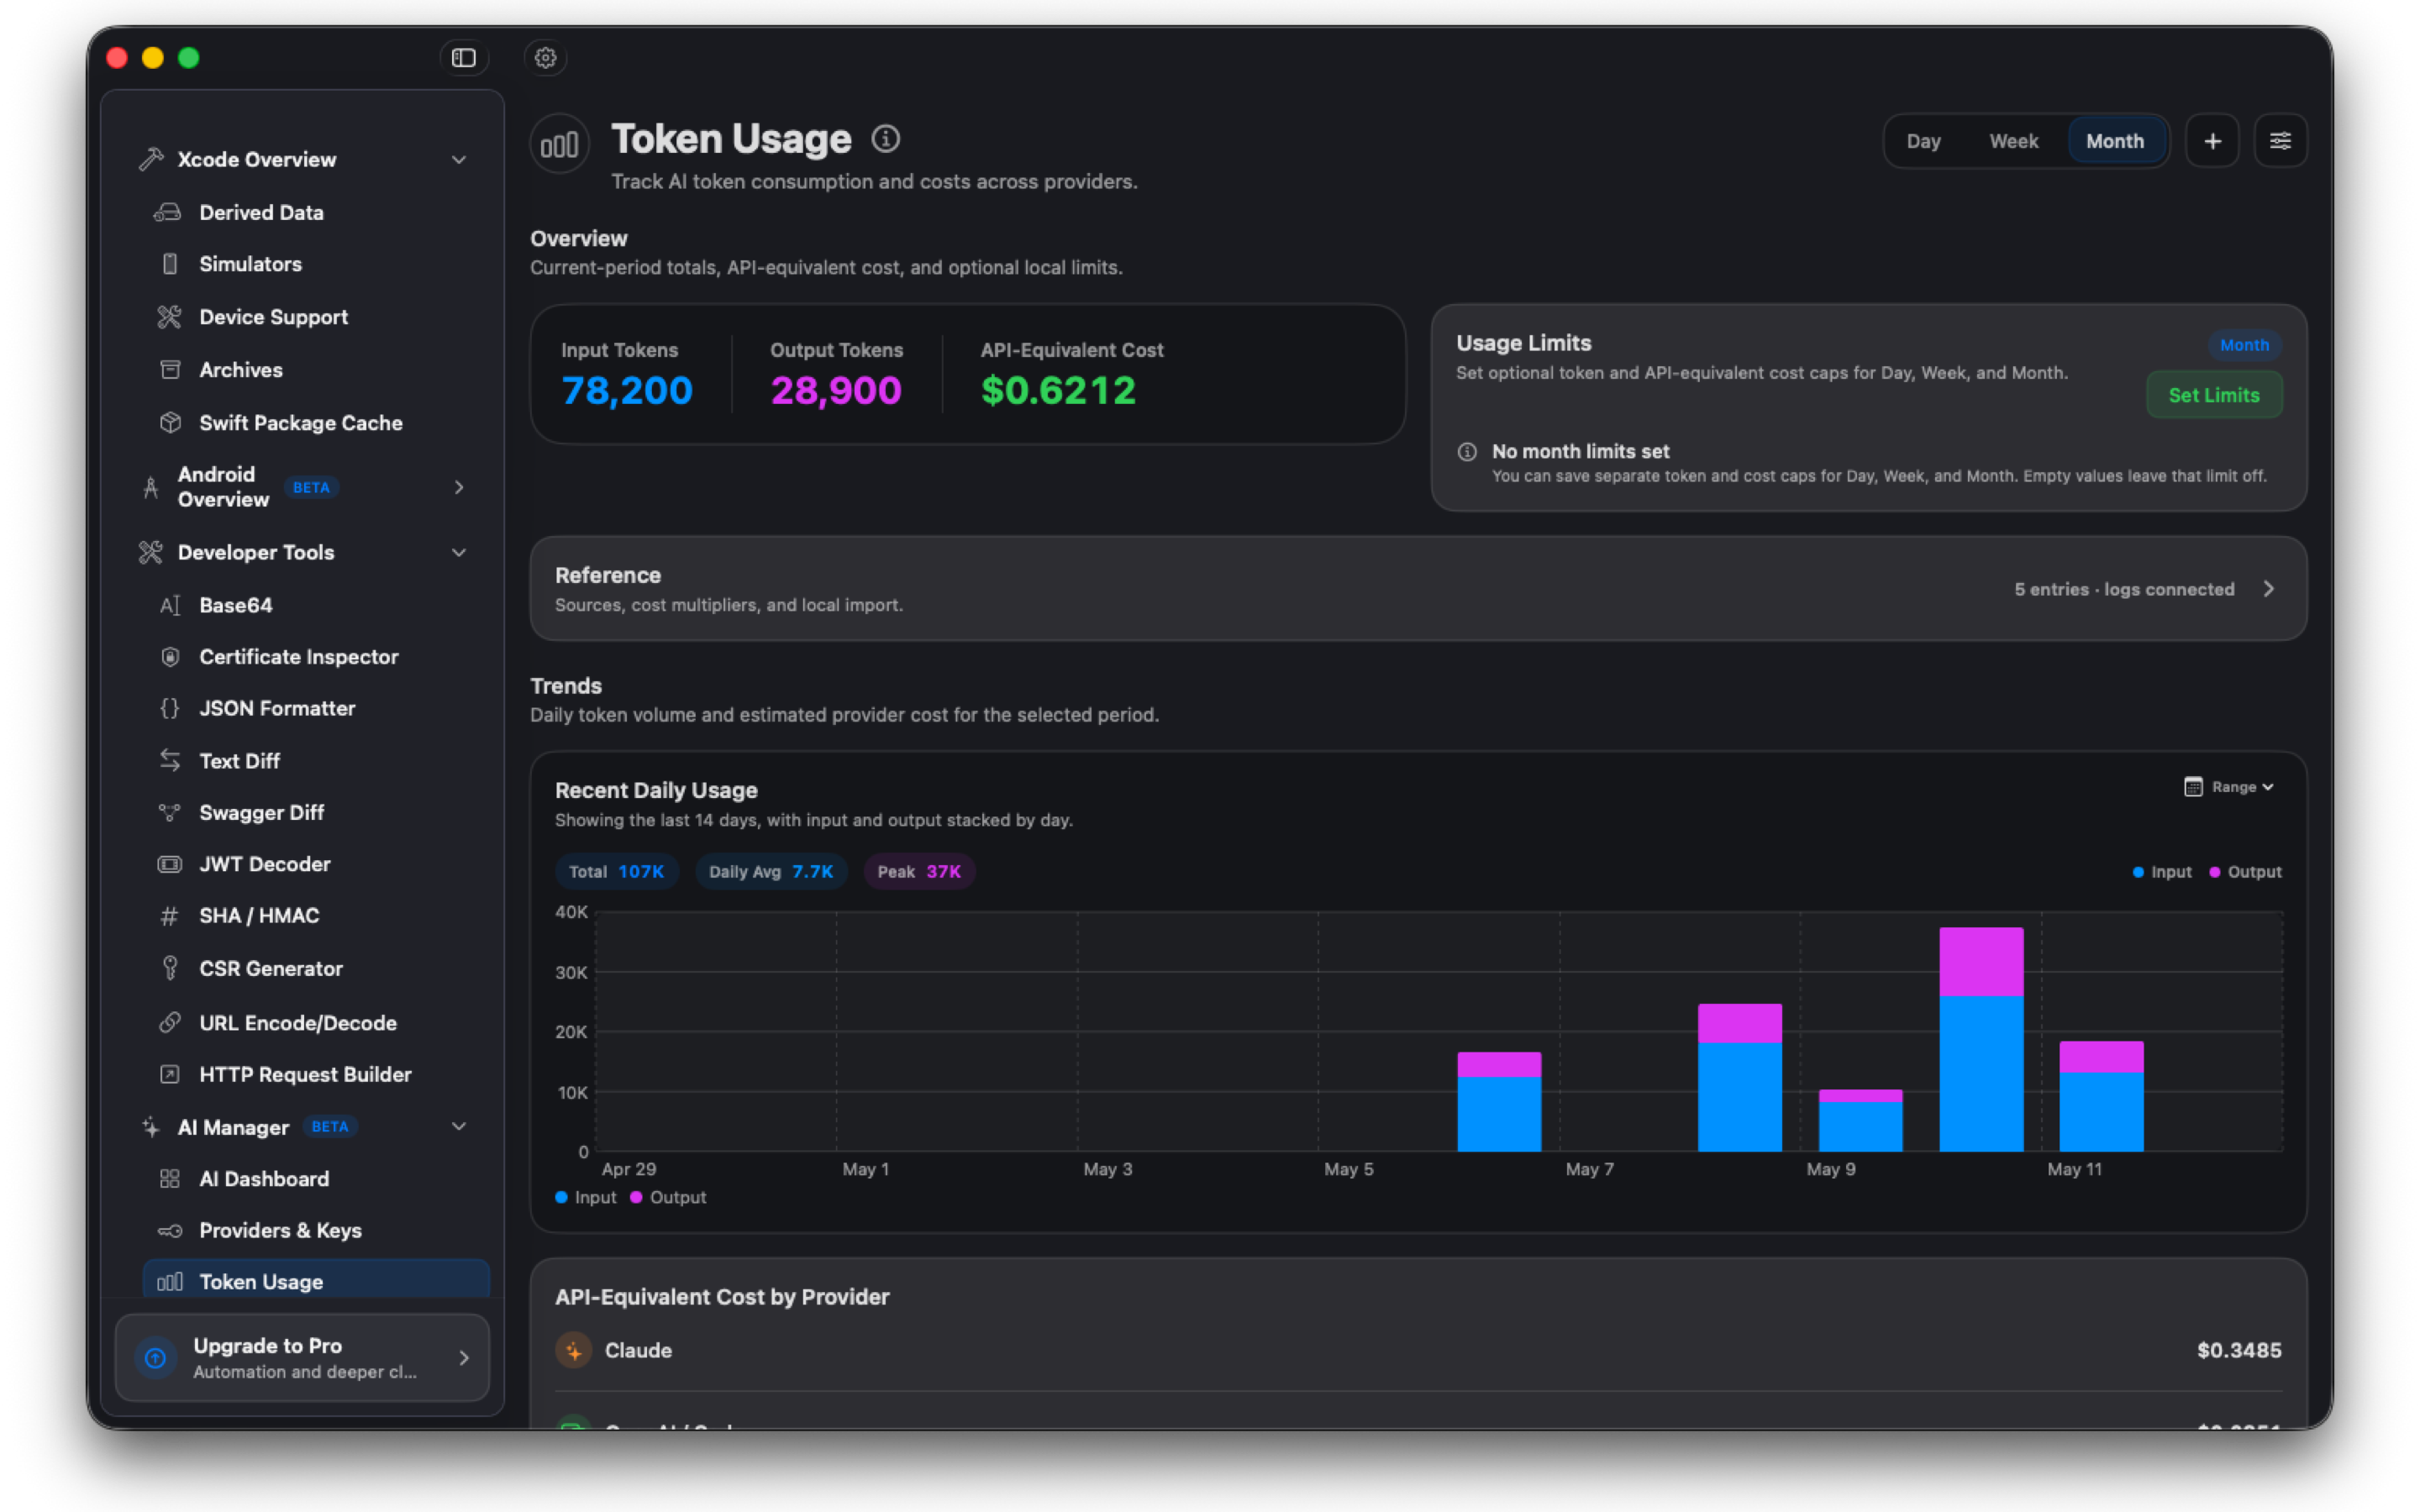Click the Upgrade to Pro banner
This screenshot has height=1512, width=2420.
pyautogui.click(x=302, y=1358)
